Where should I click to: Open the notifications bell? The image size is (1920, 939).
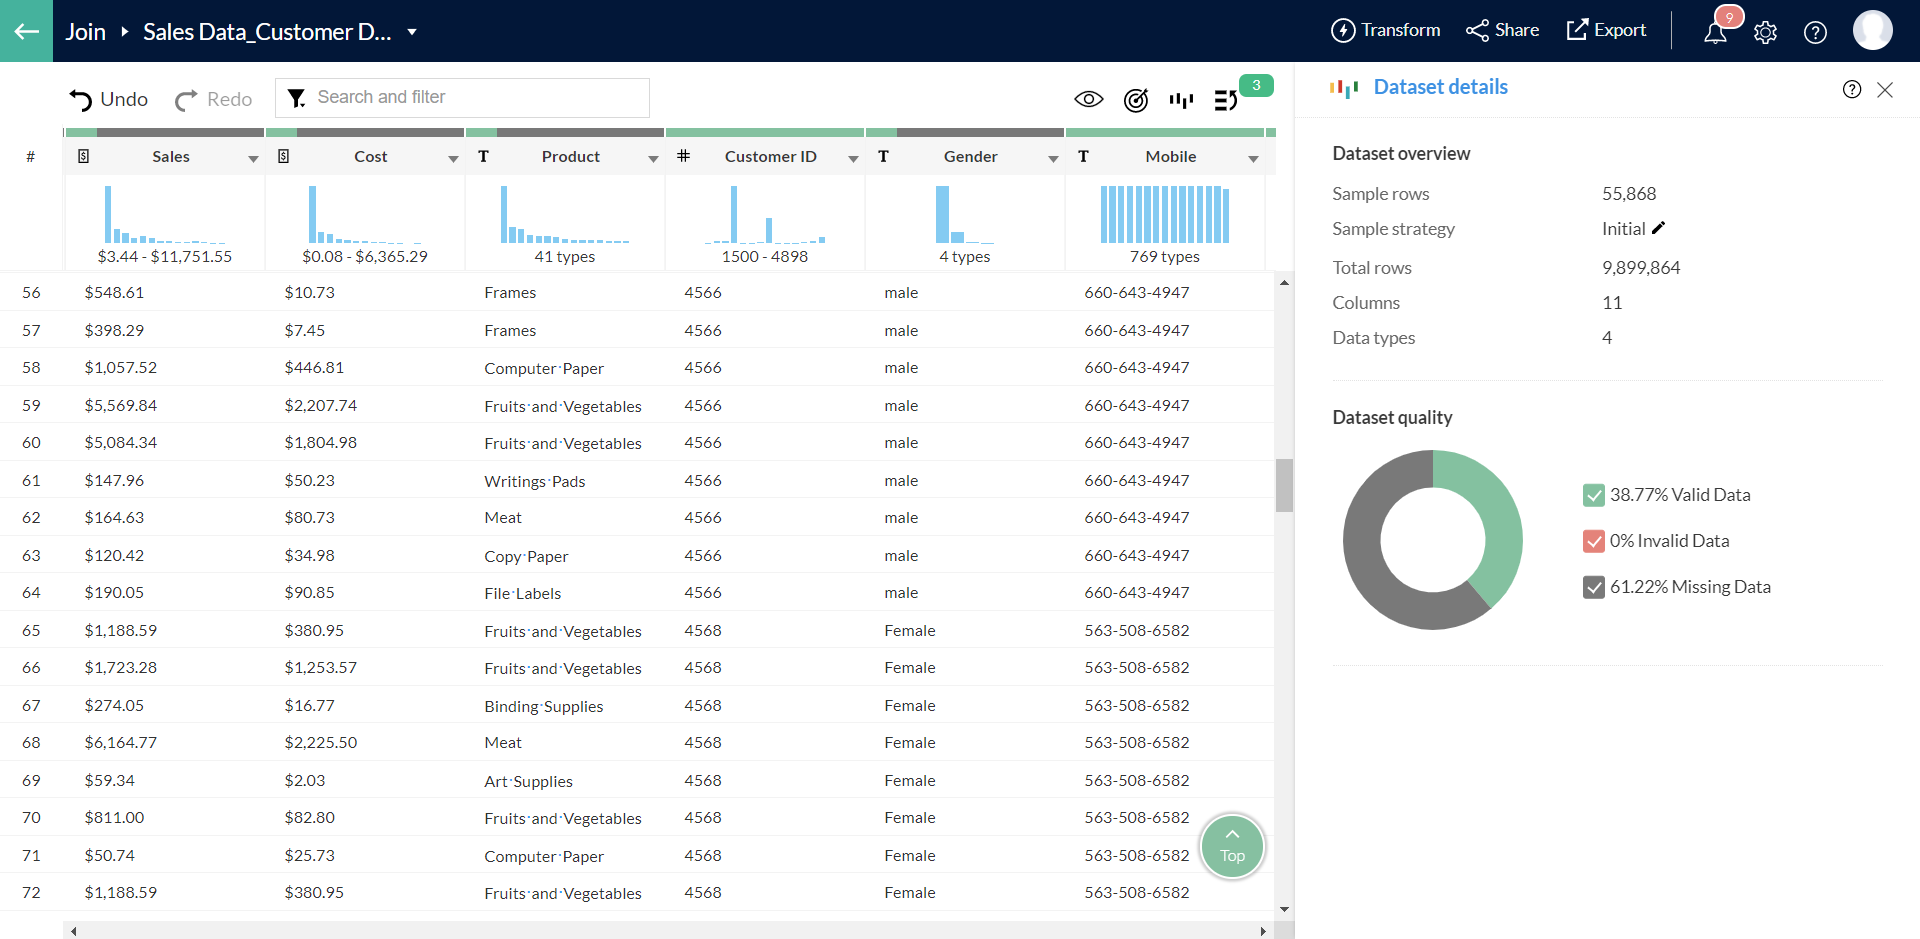[1715, 32]
